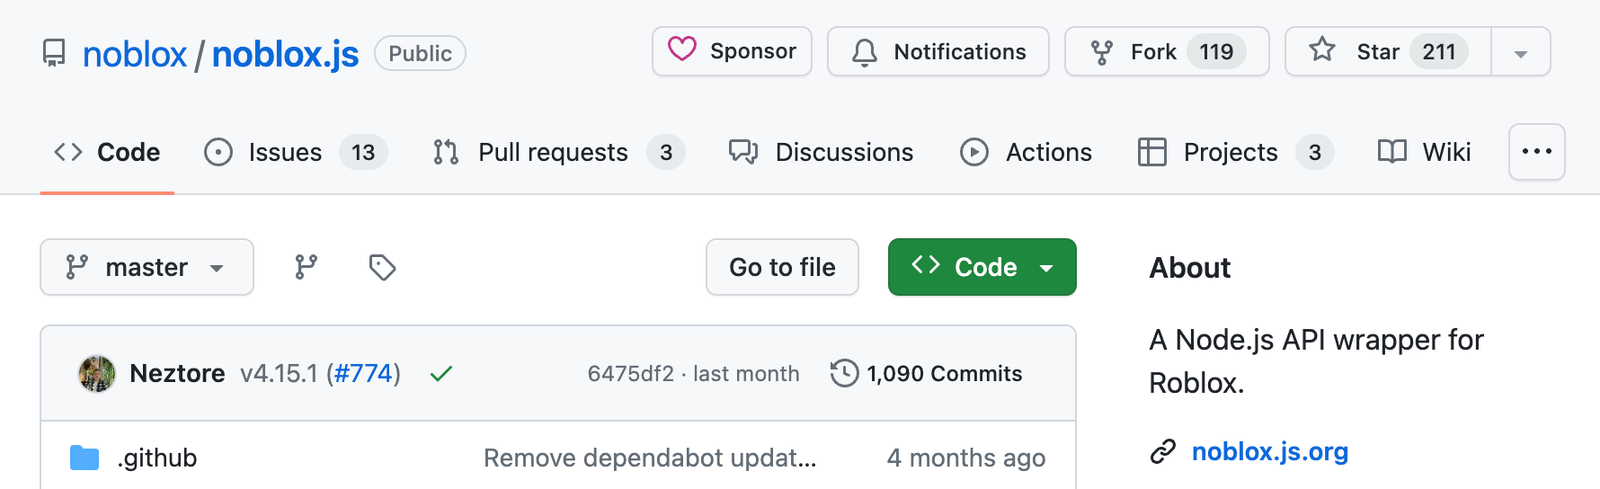Click the Go to file button

[x=782, y=267]
